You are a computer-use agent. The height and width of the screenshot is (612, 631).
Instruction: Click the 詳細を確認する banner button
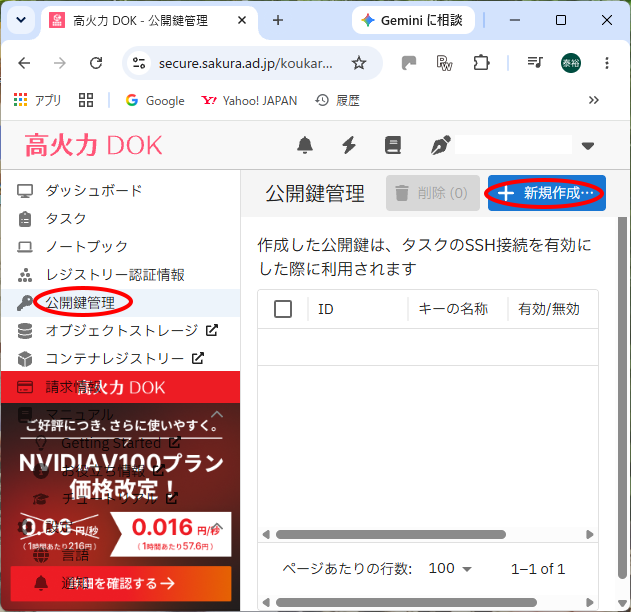(121, 583)
